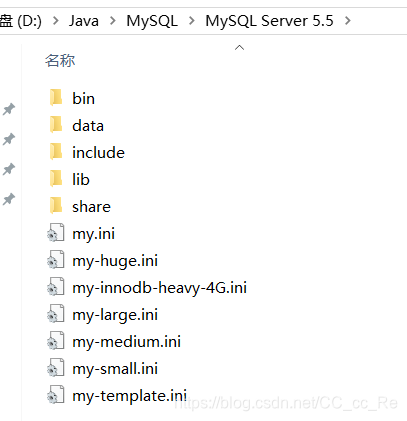The image size is (407, 421).
Task: Navigate to Java in address bar
Action: point(84,21)
